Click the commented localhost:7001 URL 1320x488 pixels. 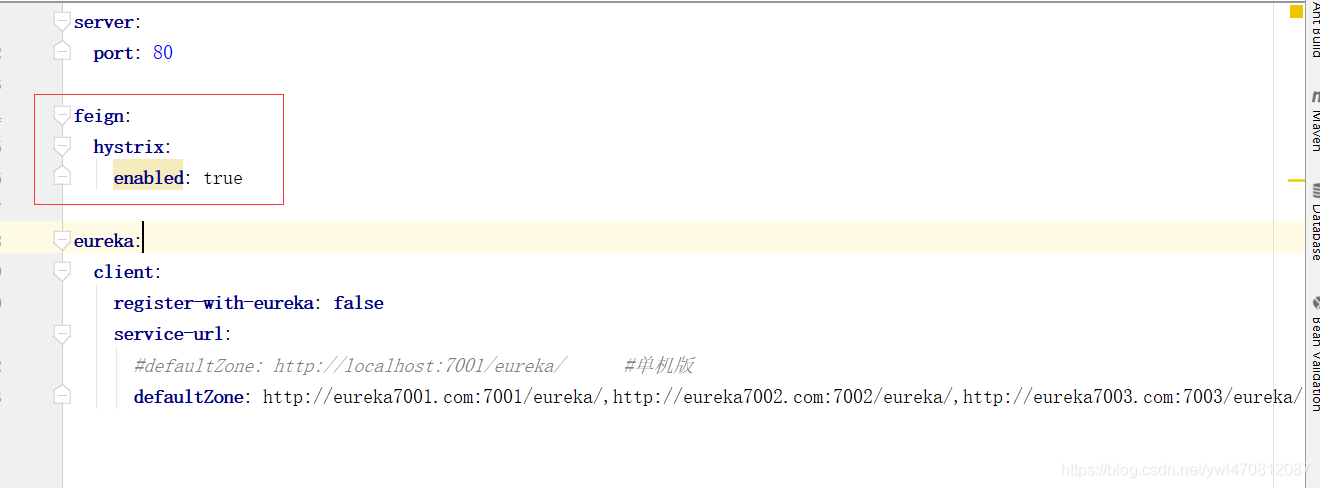tap(420, 366)
